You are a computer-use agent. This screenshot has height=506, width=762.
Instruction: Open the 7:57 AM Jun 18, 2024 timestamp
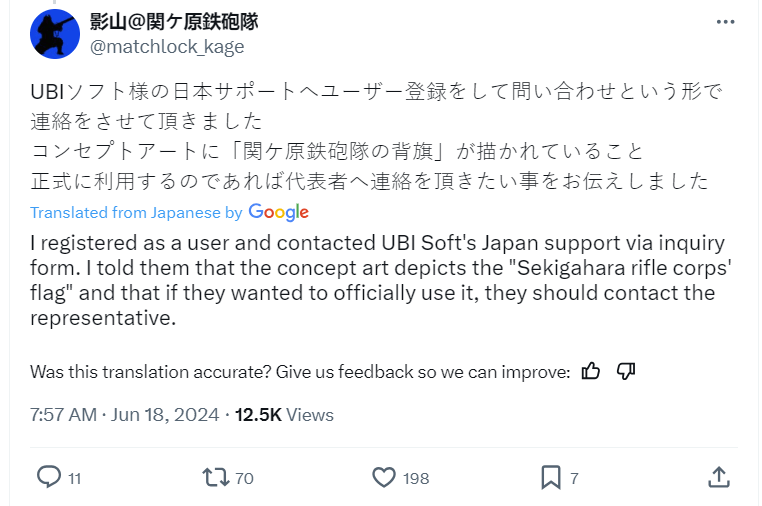pyautogui.click(x=124, y=415)
